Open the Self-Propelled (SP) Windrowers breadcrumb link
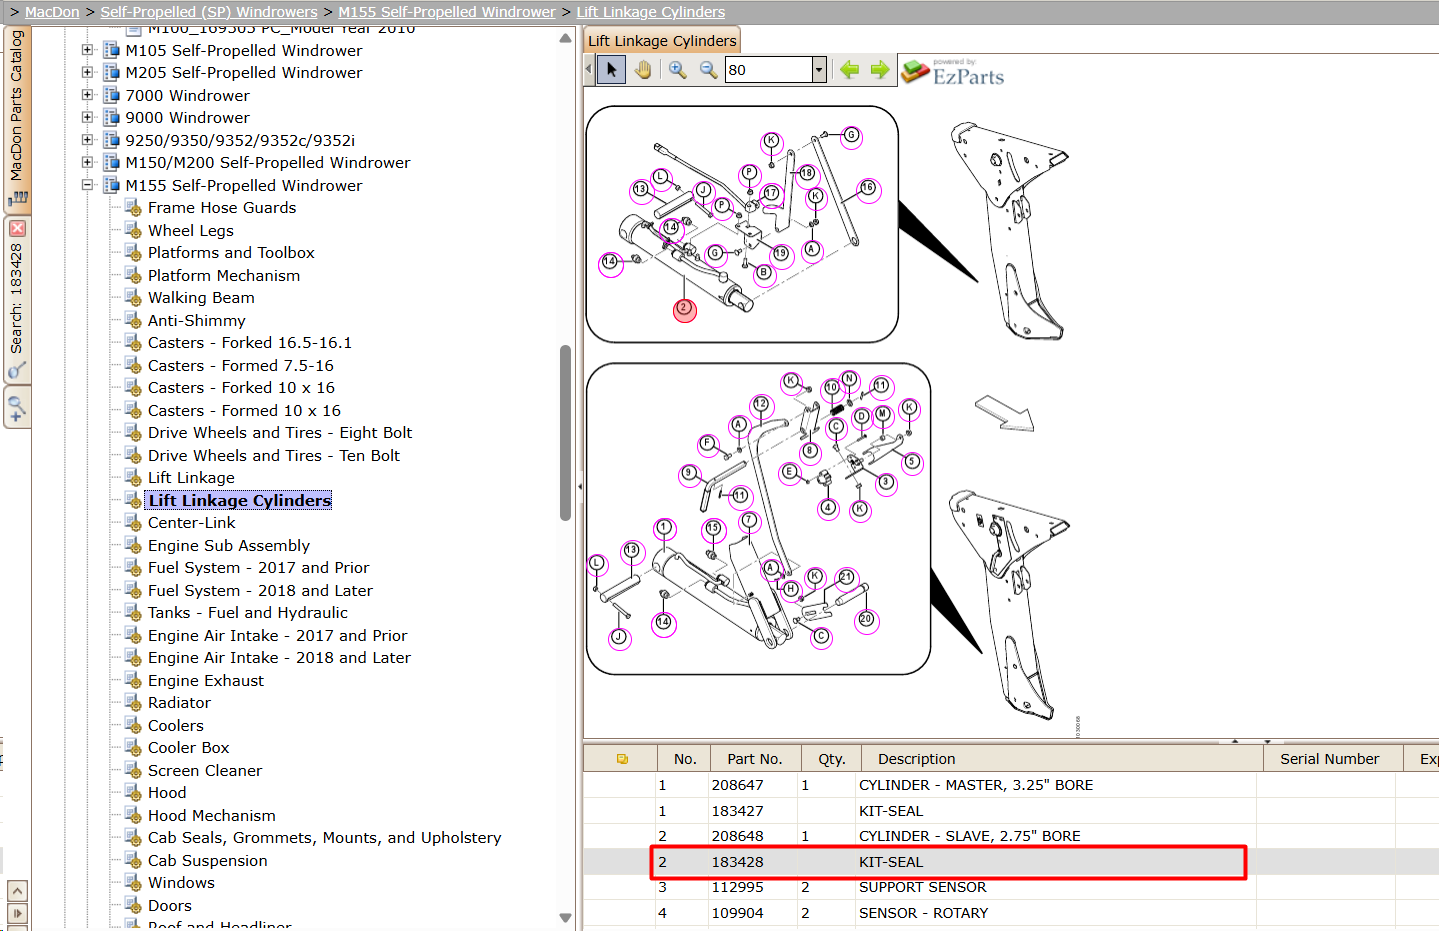Screen dimensions: 1439x931 point(209,12)
